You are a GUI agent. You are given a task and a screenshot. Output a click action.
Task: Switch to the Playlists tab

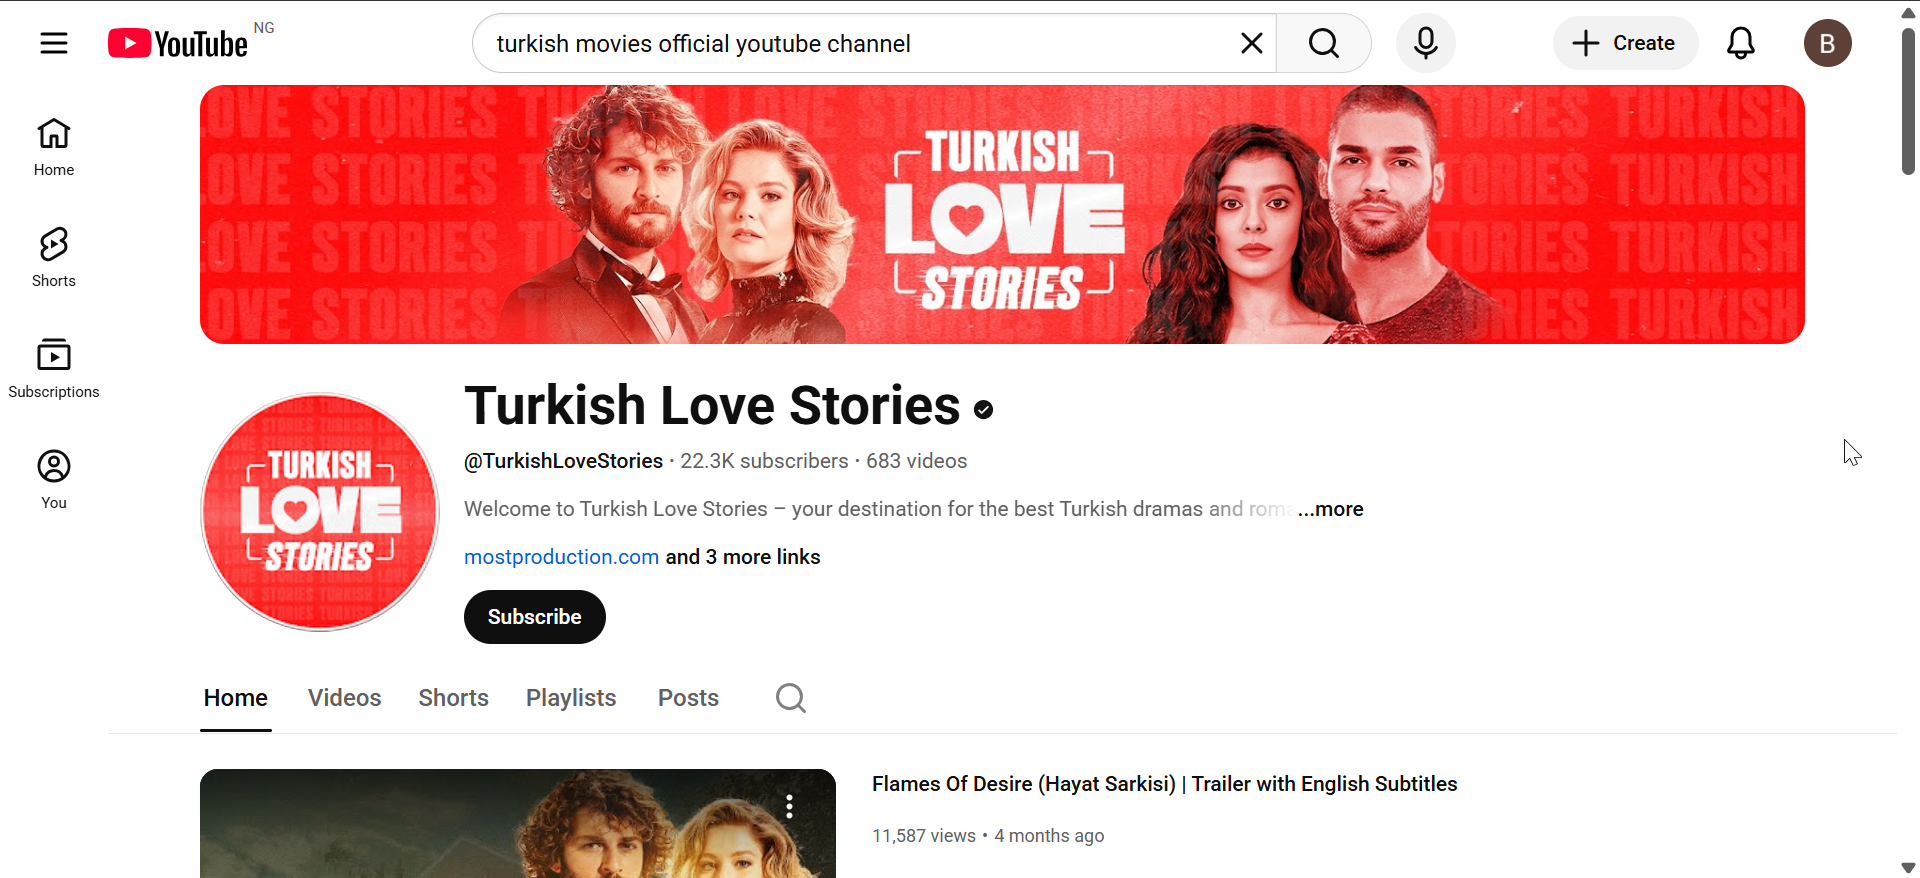(571, 698)
